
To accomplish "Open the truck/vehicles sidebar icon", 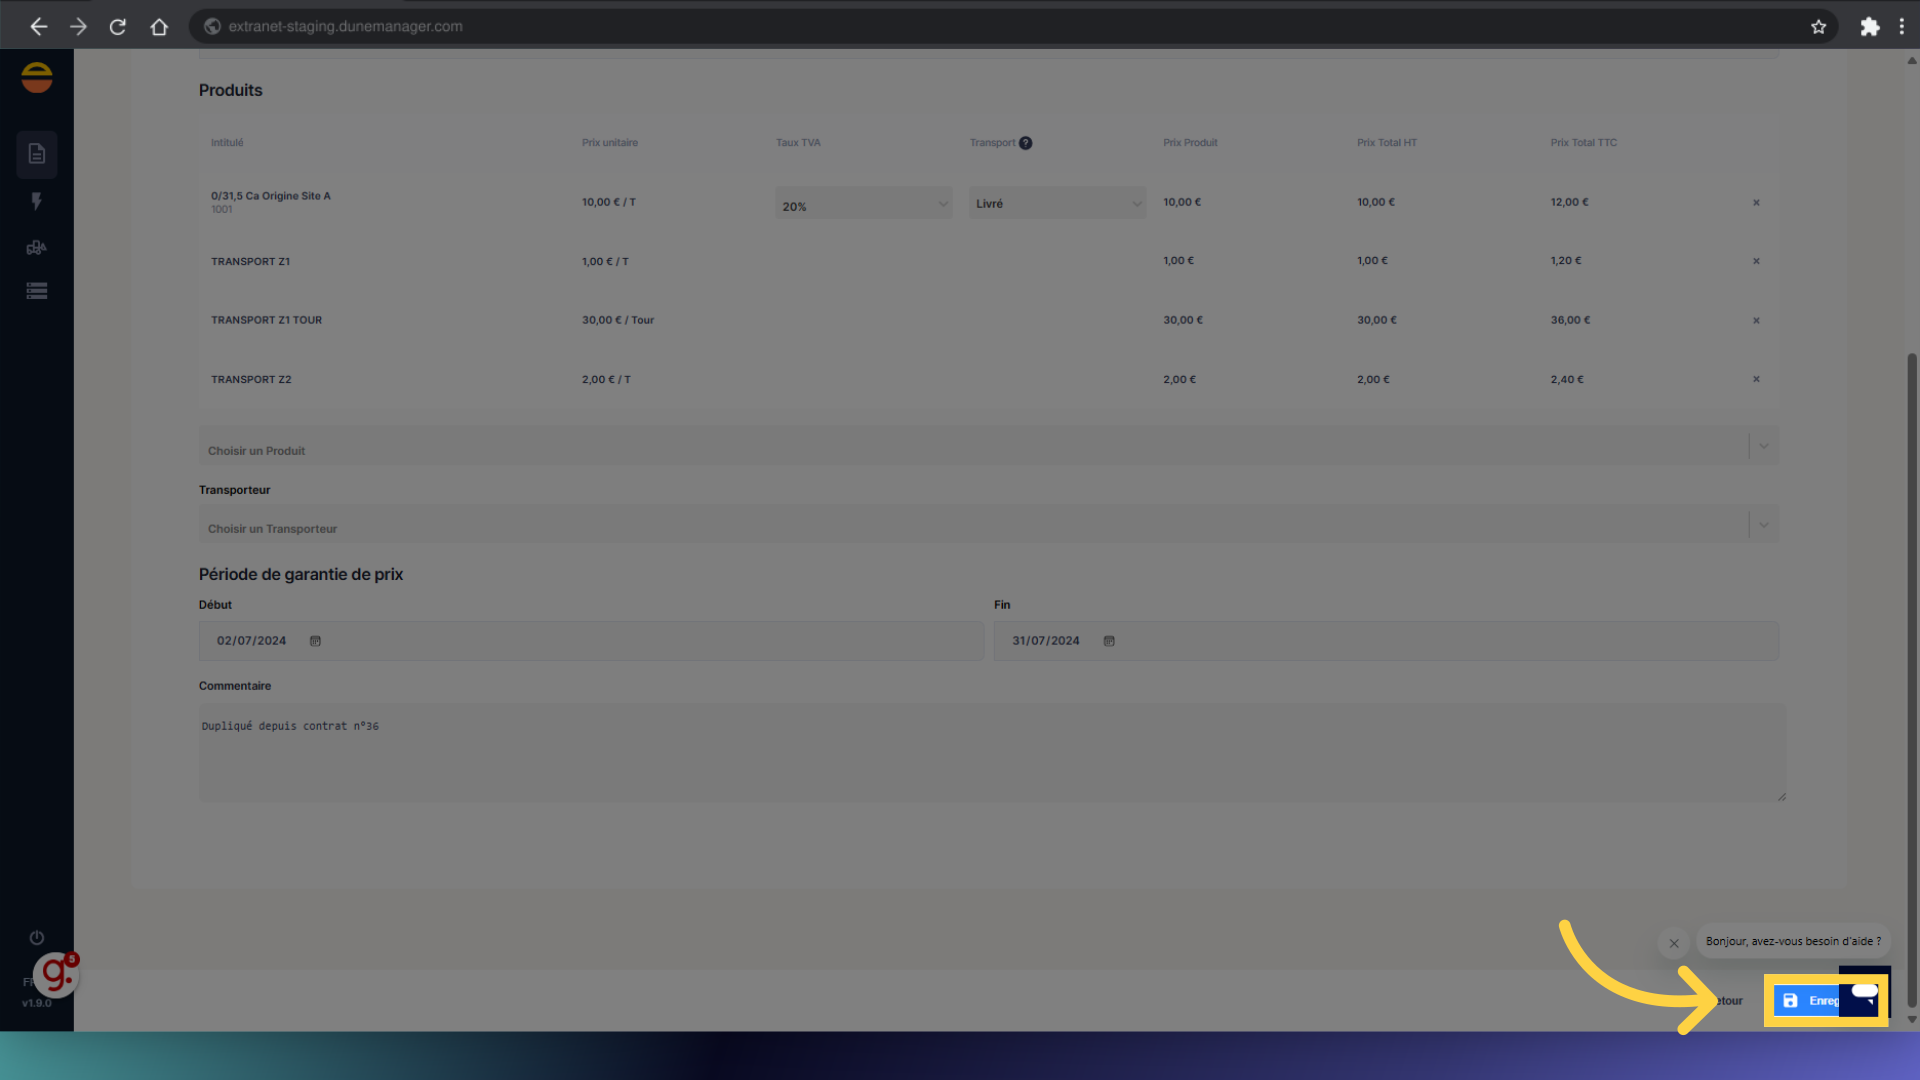I will click(37, 247).
